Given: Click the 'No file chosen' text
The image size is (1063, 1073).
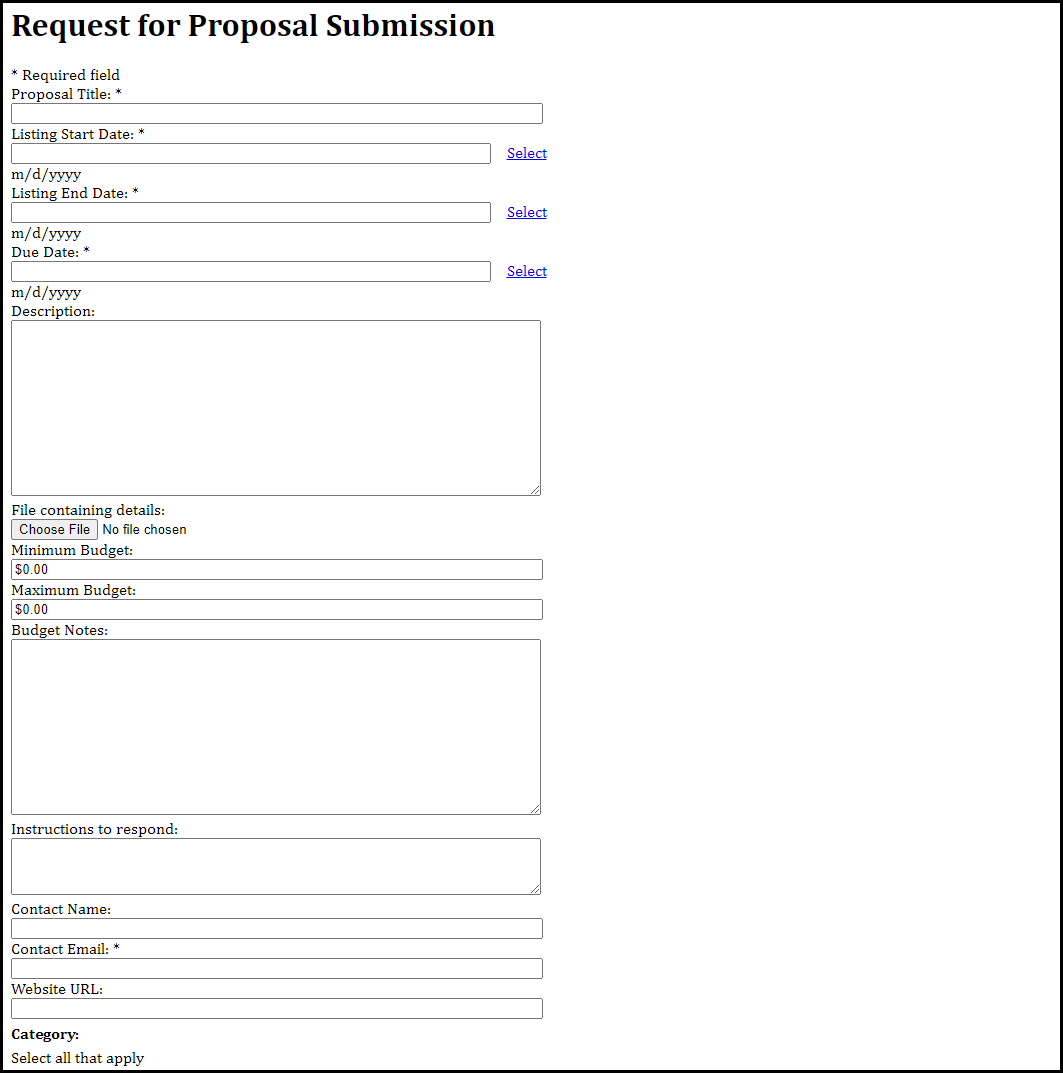Looking at the screenshot, I should coord(144,530).
